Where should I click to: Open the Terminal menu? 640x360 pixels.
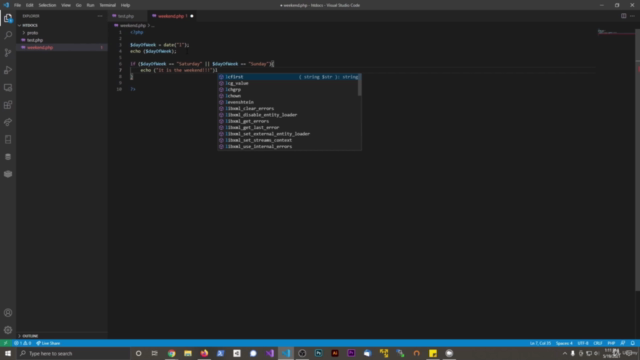(x=107, y=5)
